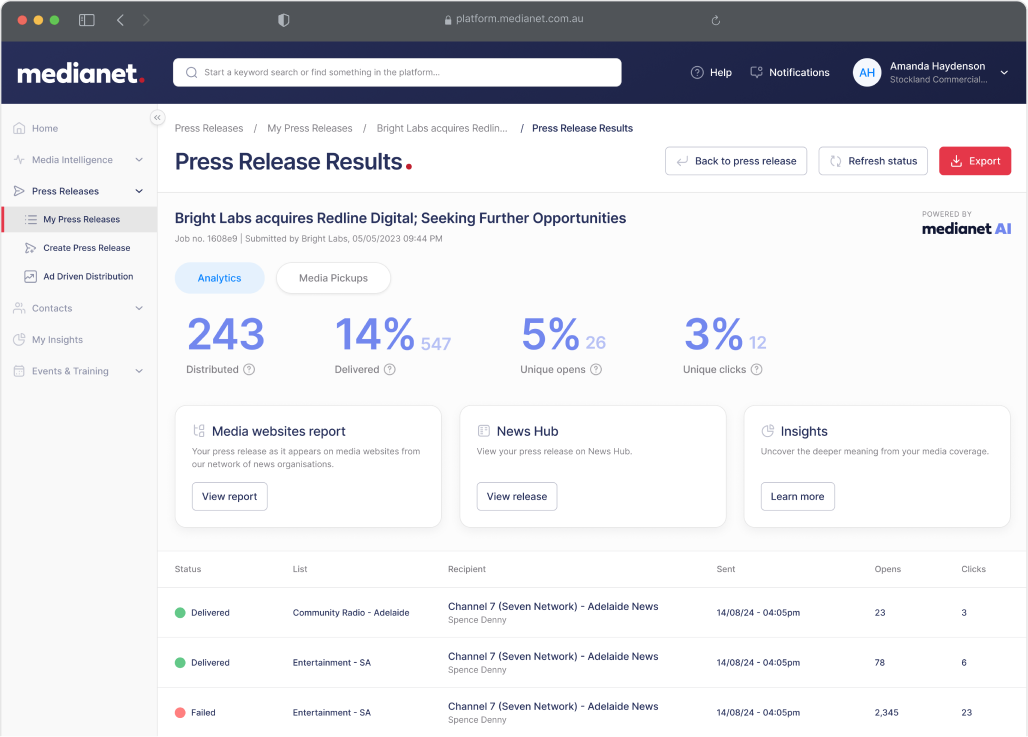Image resolution: width=1028 pixels, height=737 pixels.
Task: Expand the Press Releases sidebar section
Action: pos(138,190)
